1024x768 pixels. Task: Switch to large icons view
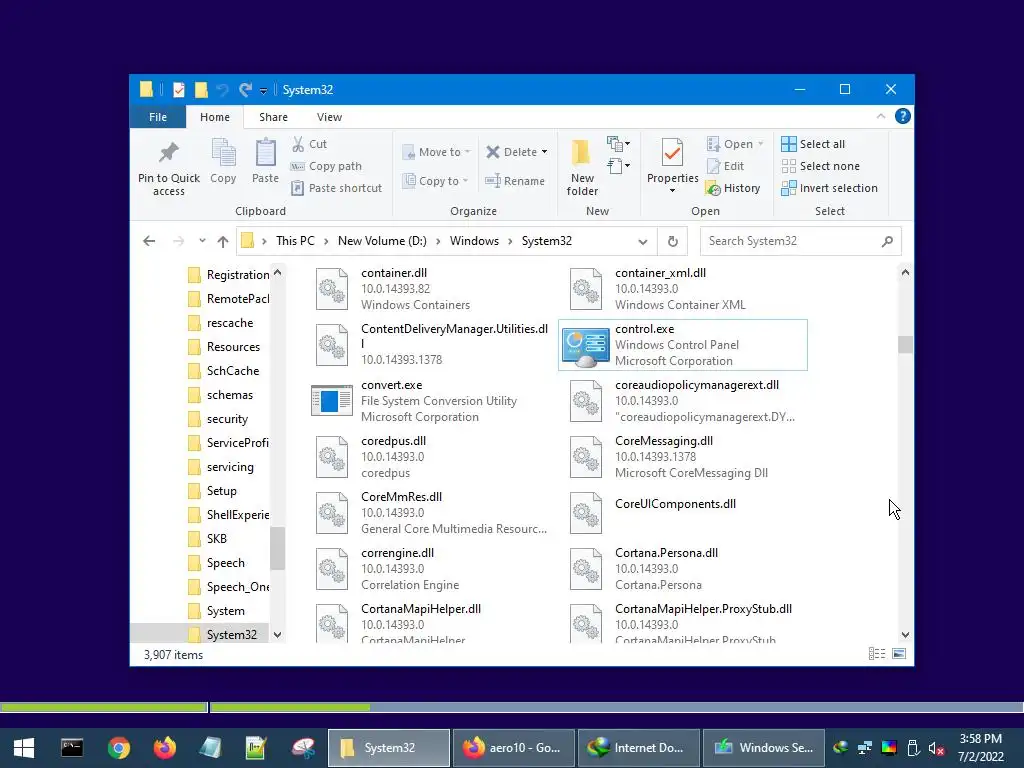tap(899, 654)
